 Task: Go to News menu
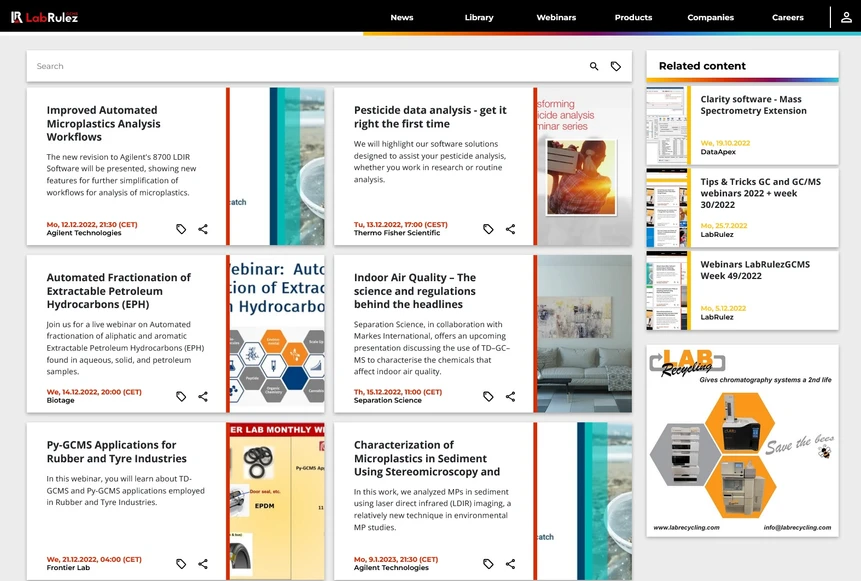402,18
